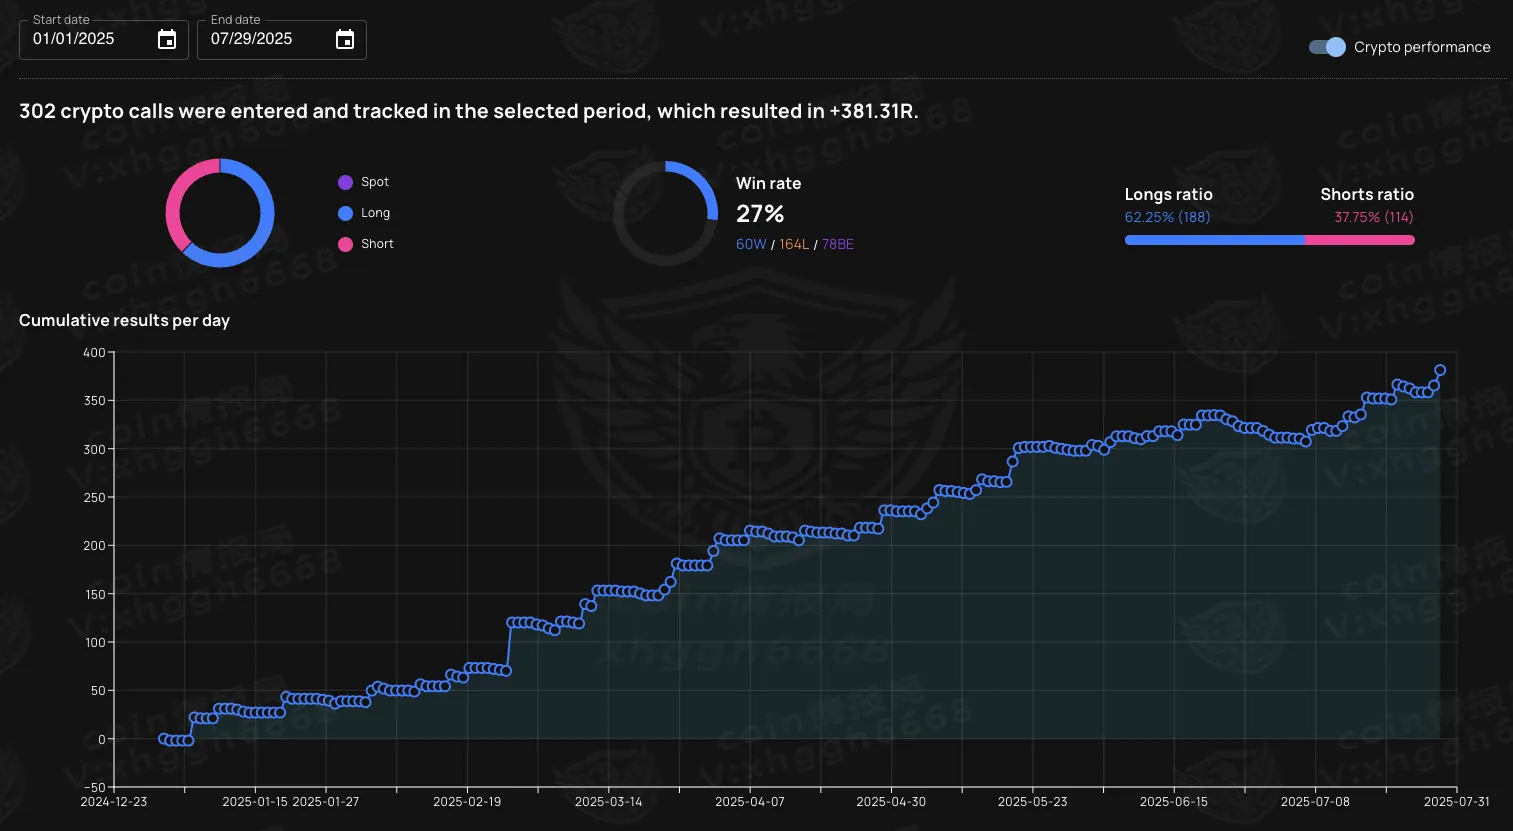This screenshot has height=831, width=1513.
Task: Open the End date calendar picker
Action: 345,40
